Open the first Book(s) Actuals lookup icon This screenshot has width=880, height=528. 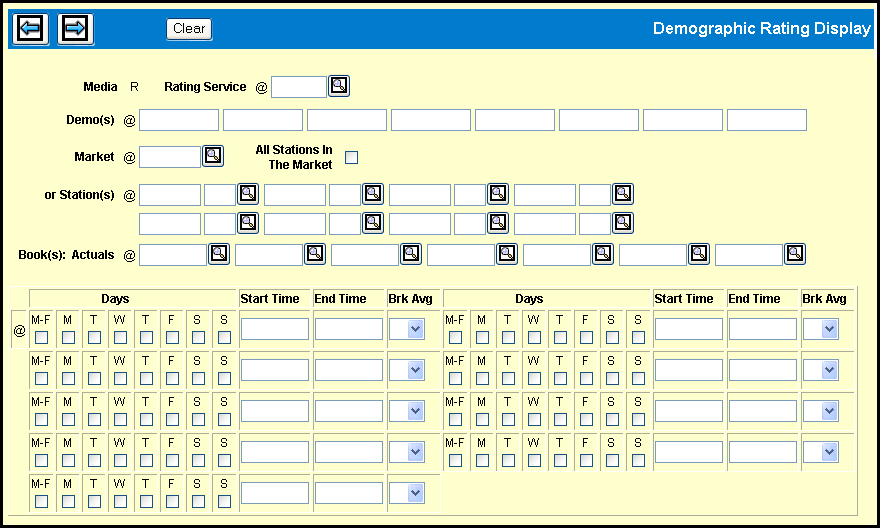click(219, 254)
